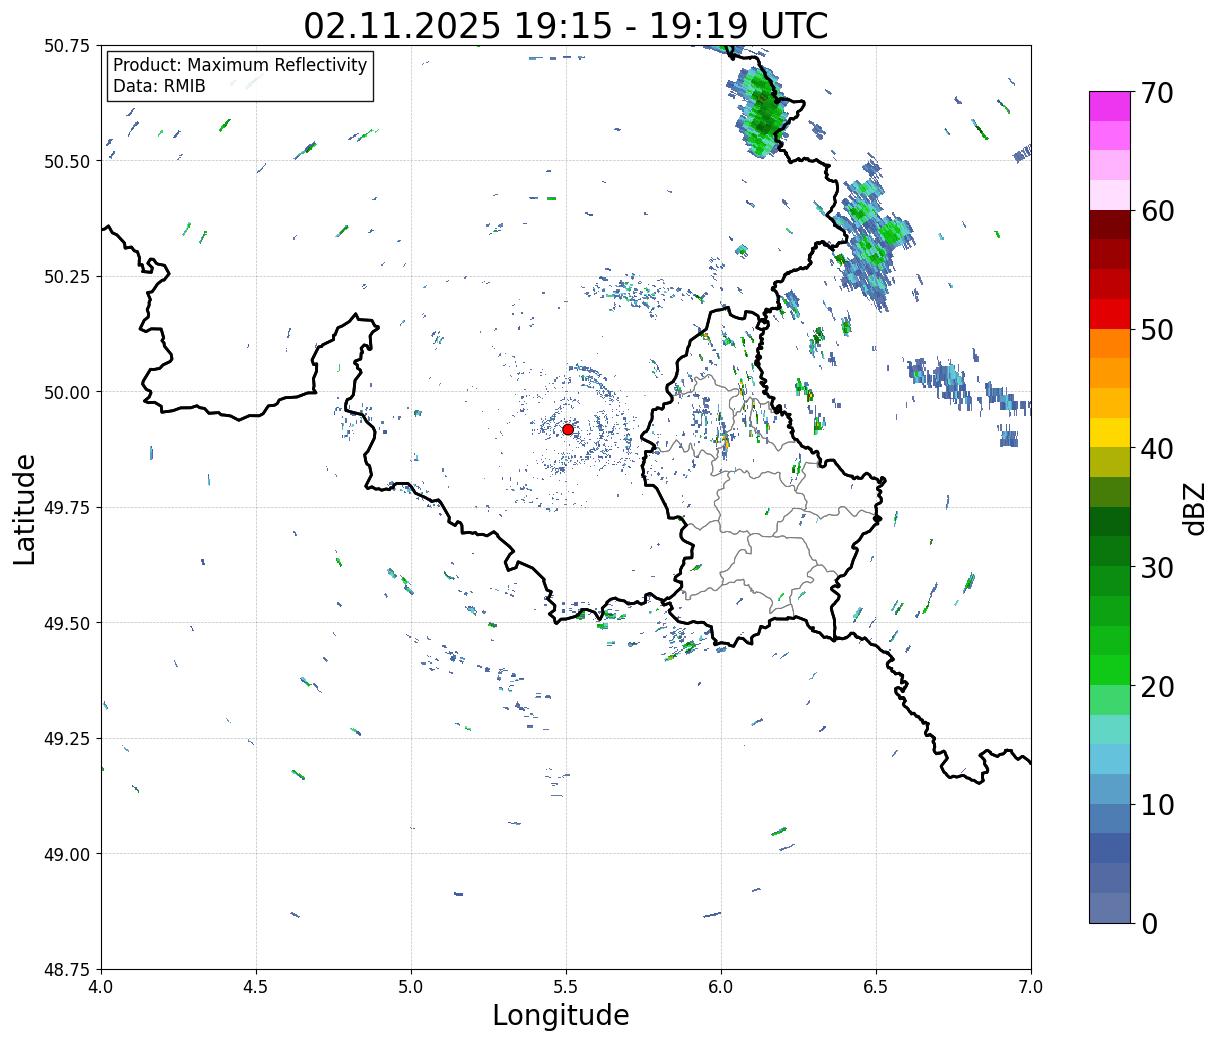Click the bright red colorbar swatch above 50

click(1110, 314)
